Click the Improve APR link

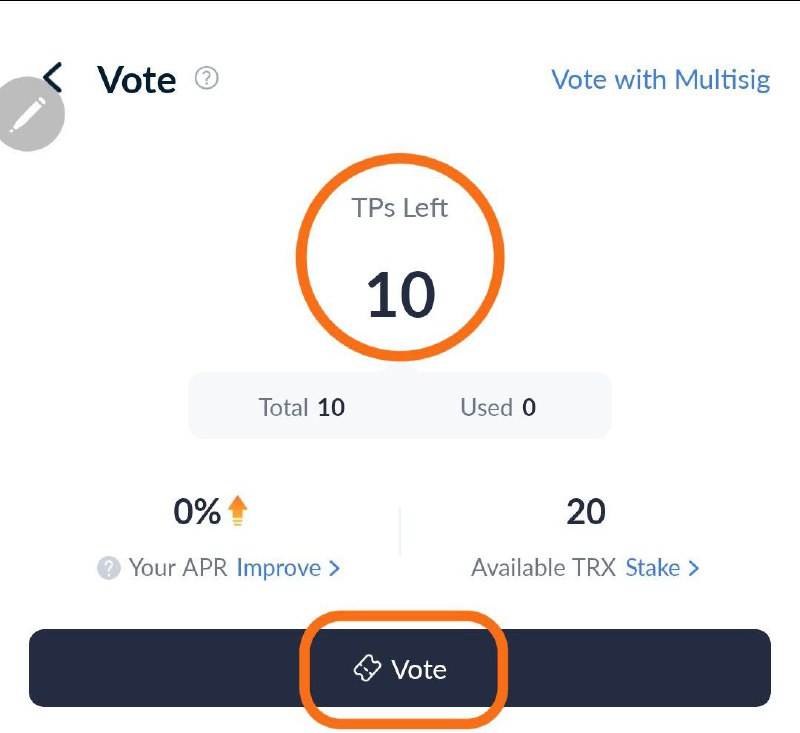(x=279, y=568)
